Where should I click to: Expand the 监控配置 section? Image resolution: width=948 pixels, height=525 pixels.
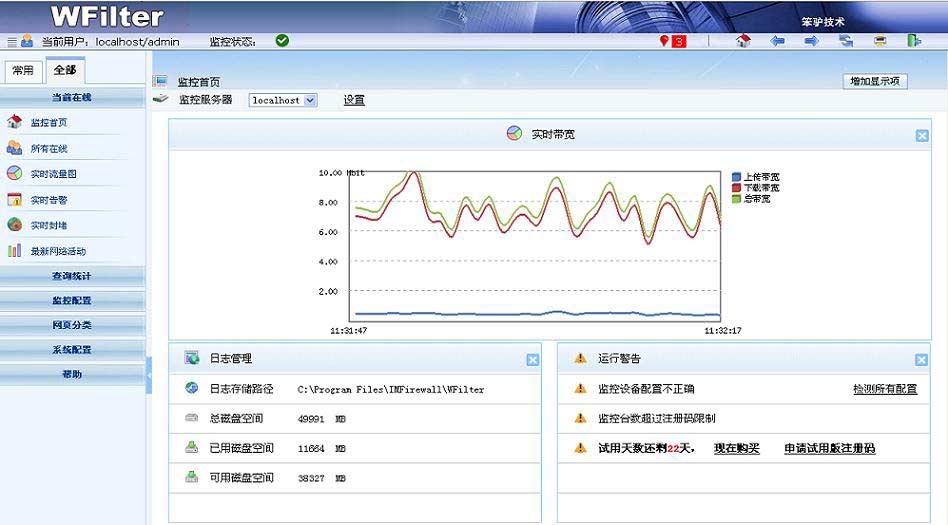coord(72,301)
